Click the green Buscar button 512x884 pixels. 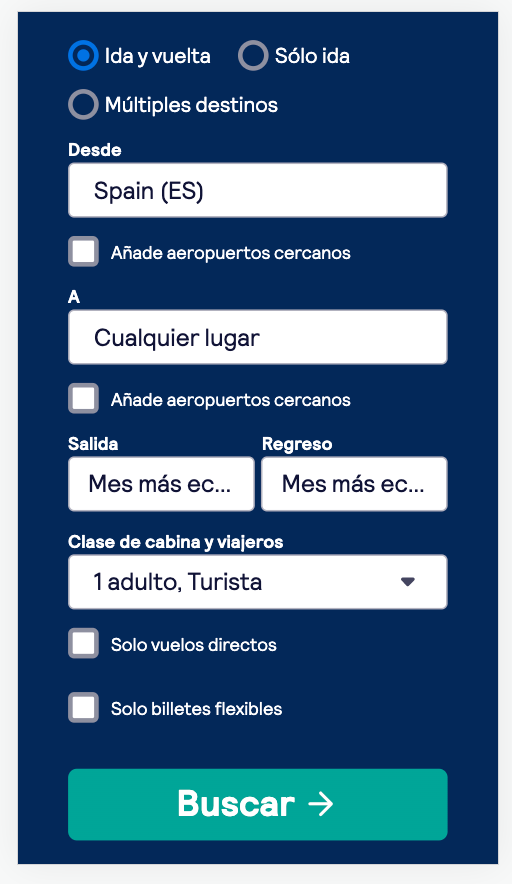click(258, 805)
